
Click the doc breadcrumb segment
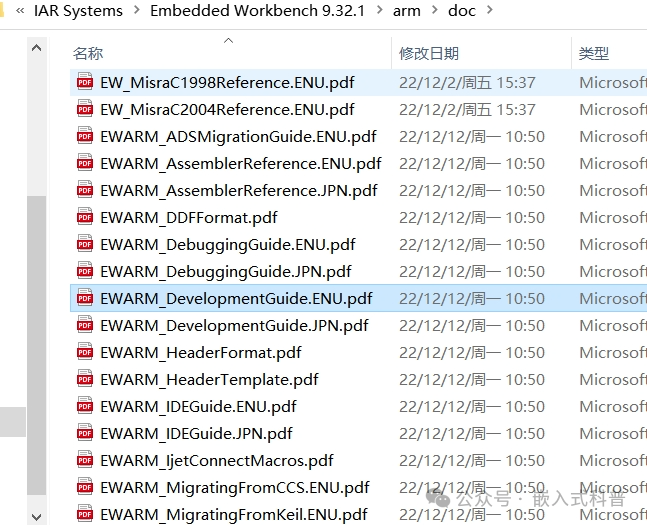462,11
